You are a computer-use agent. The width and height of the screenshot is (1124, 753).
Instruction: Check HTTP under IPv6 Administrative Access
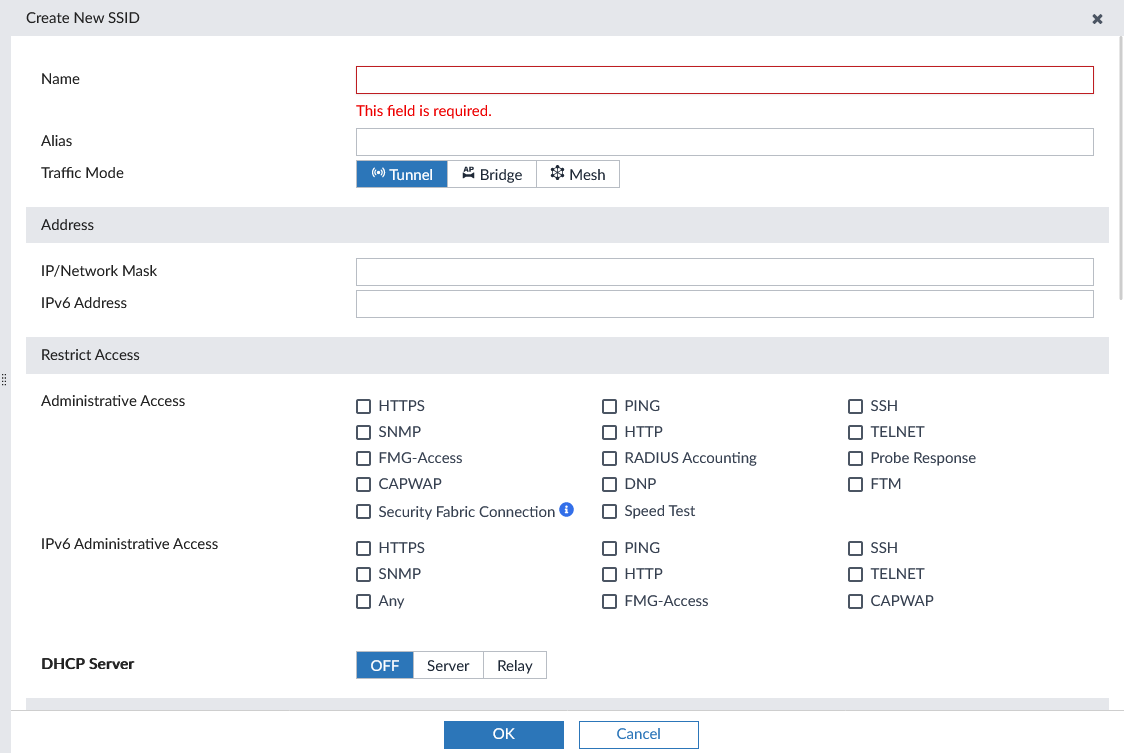tap(609, 574)
